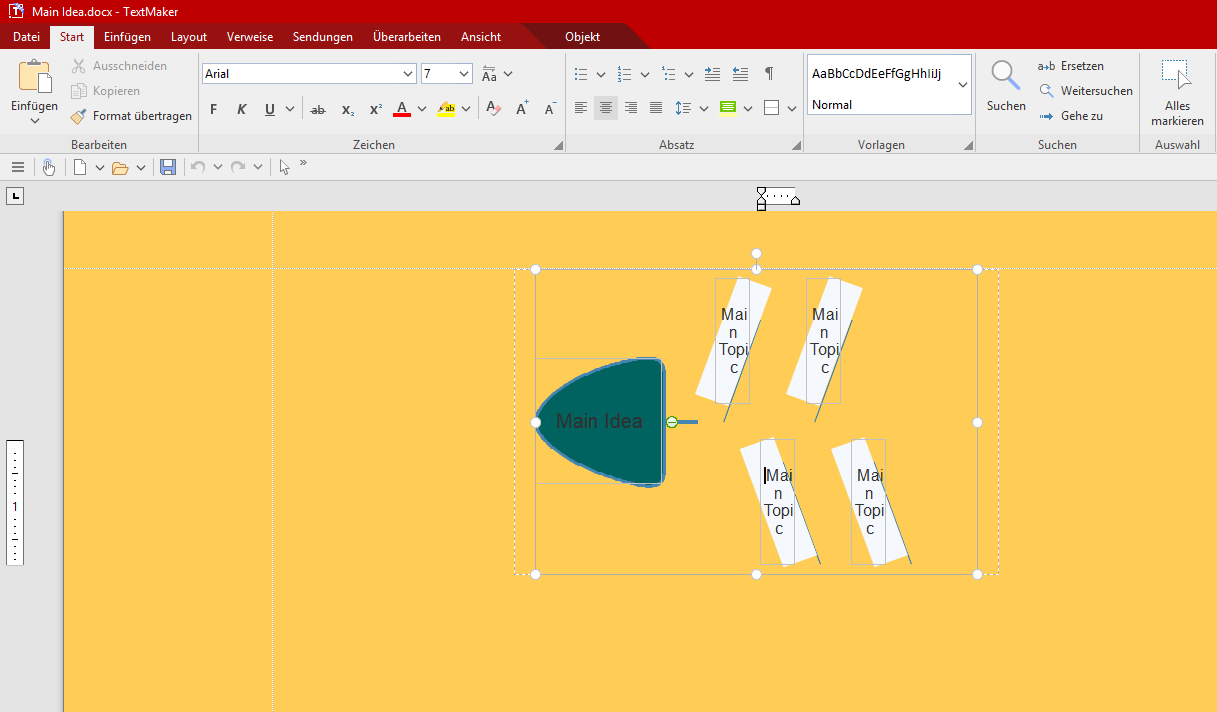1217x712 pixels.
Task: Open the Arial font name dropdown
Action: 408,74
